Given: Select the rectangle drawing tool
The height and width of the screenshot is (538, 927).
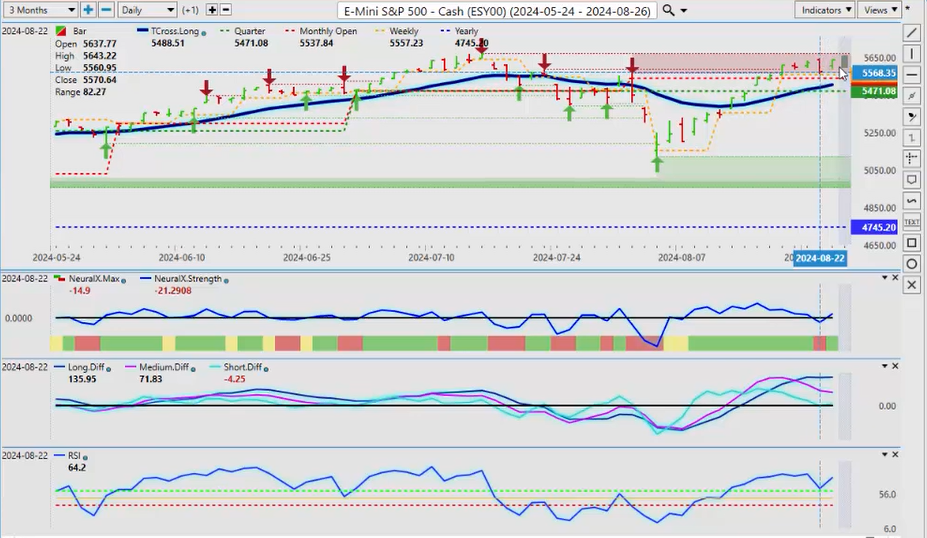Looking at the screenshot, I should click(911, 243).
